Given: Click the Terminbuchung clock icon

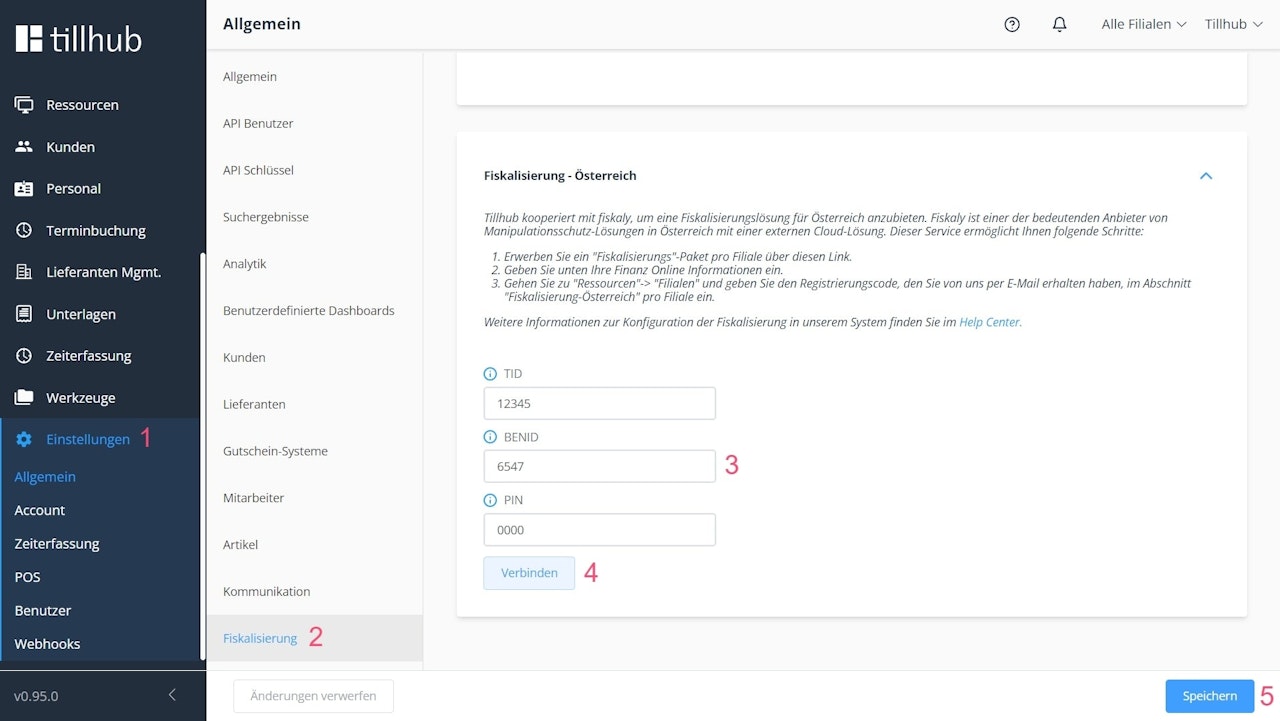Looking at the screenshot, I should click(x=24, y=230).
